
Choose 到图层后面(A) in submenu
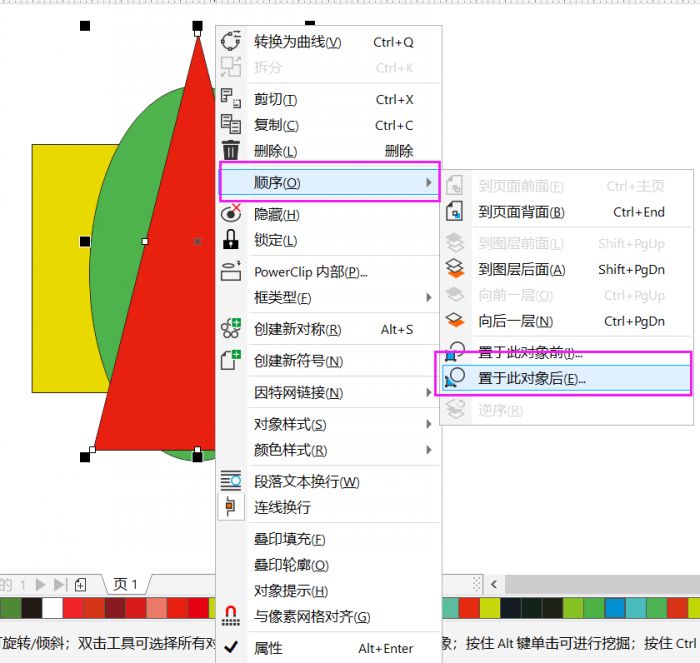point(567,269)
